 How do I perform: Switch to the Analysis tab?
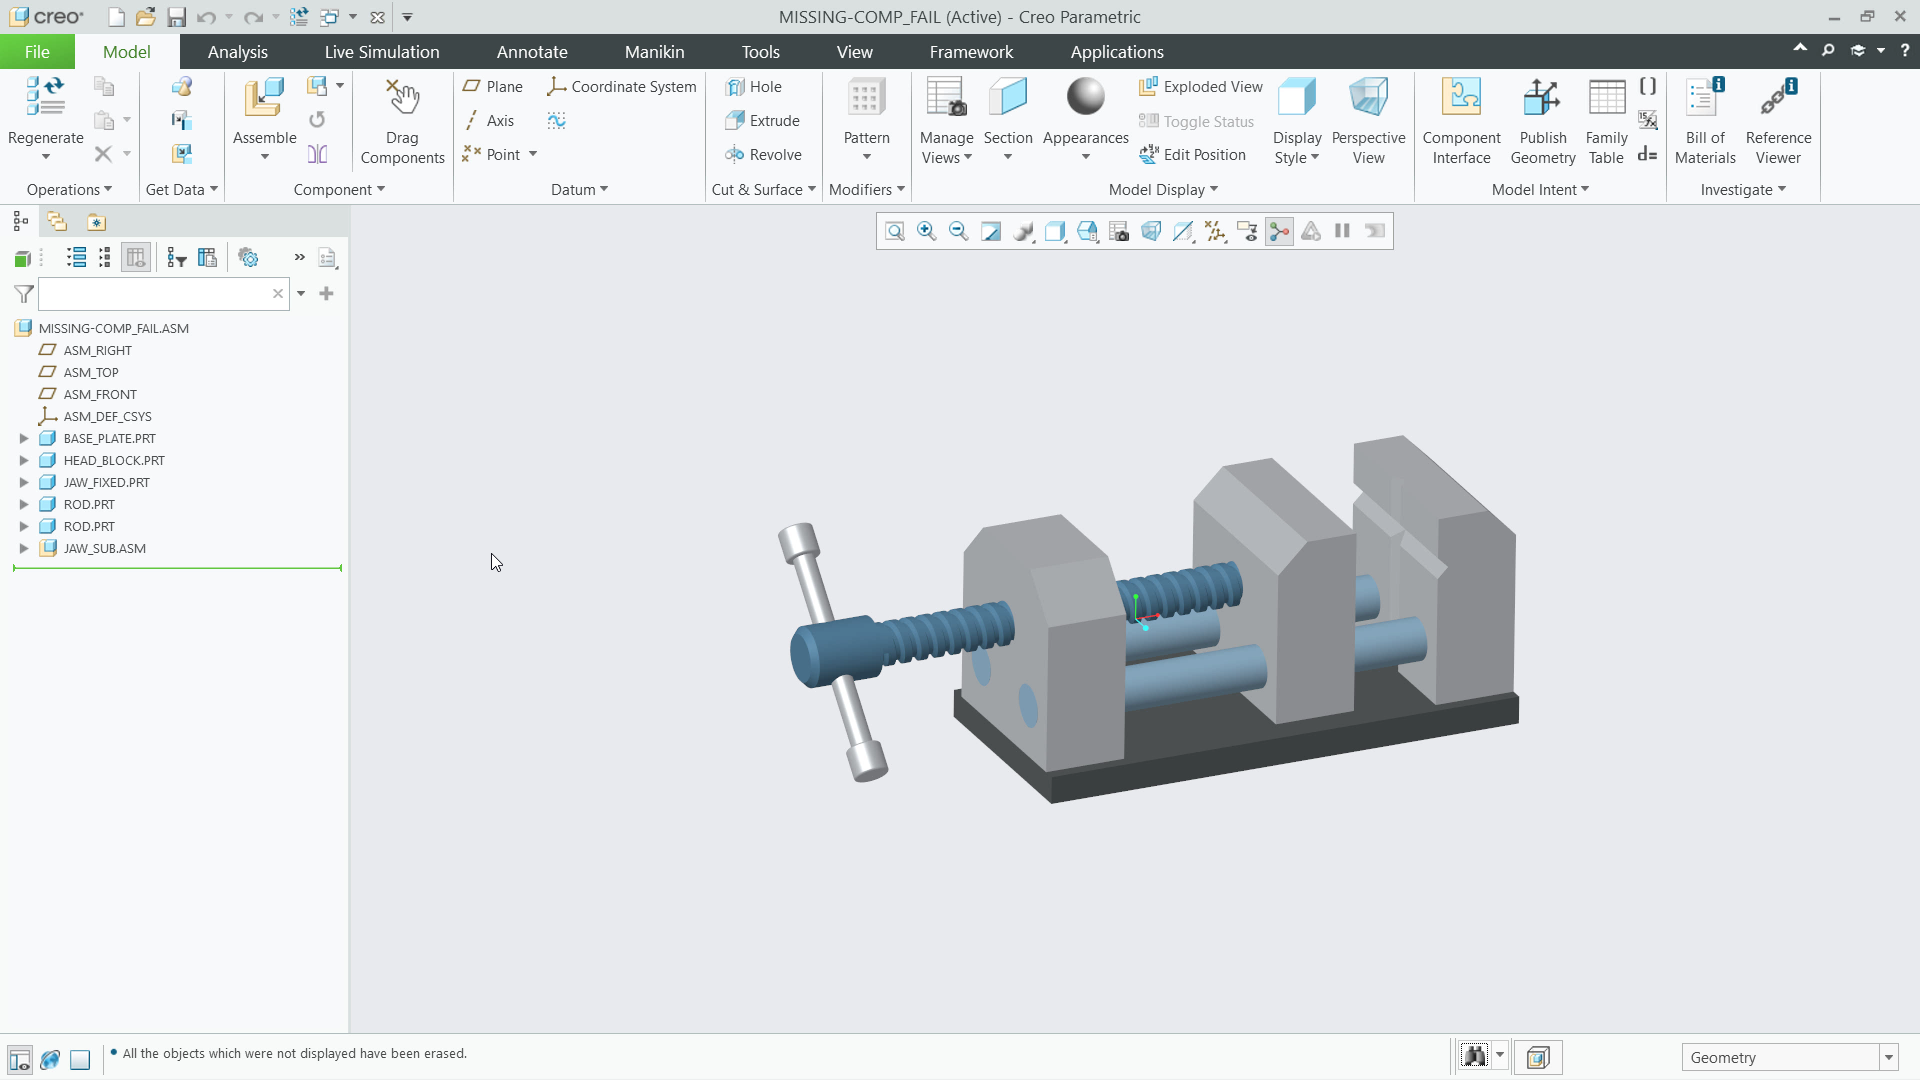[x=238, y=52]
